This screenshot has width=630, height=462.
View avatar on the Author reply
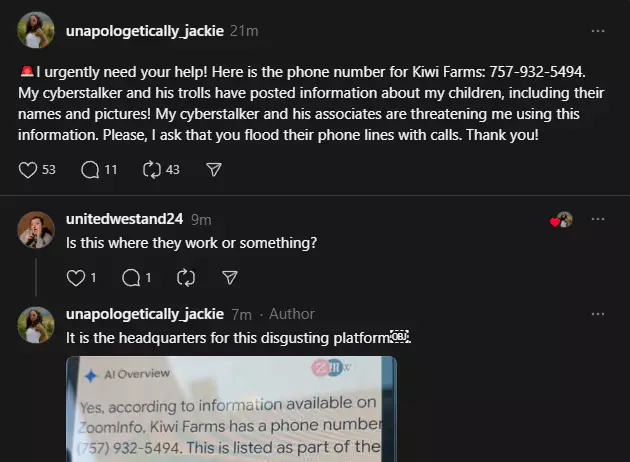(36, 325)
